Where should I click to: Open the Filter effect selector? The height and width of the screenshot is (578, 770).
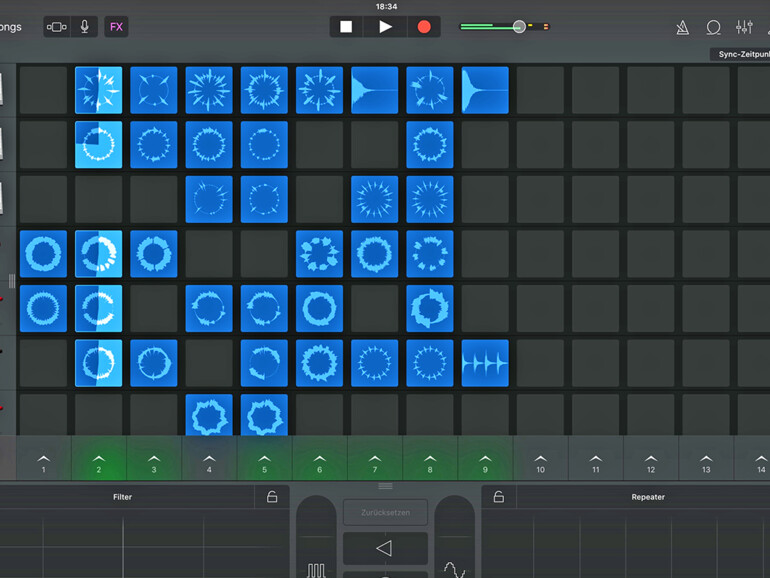(x=123, y=497)
